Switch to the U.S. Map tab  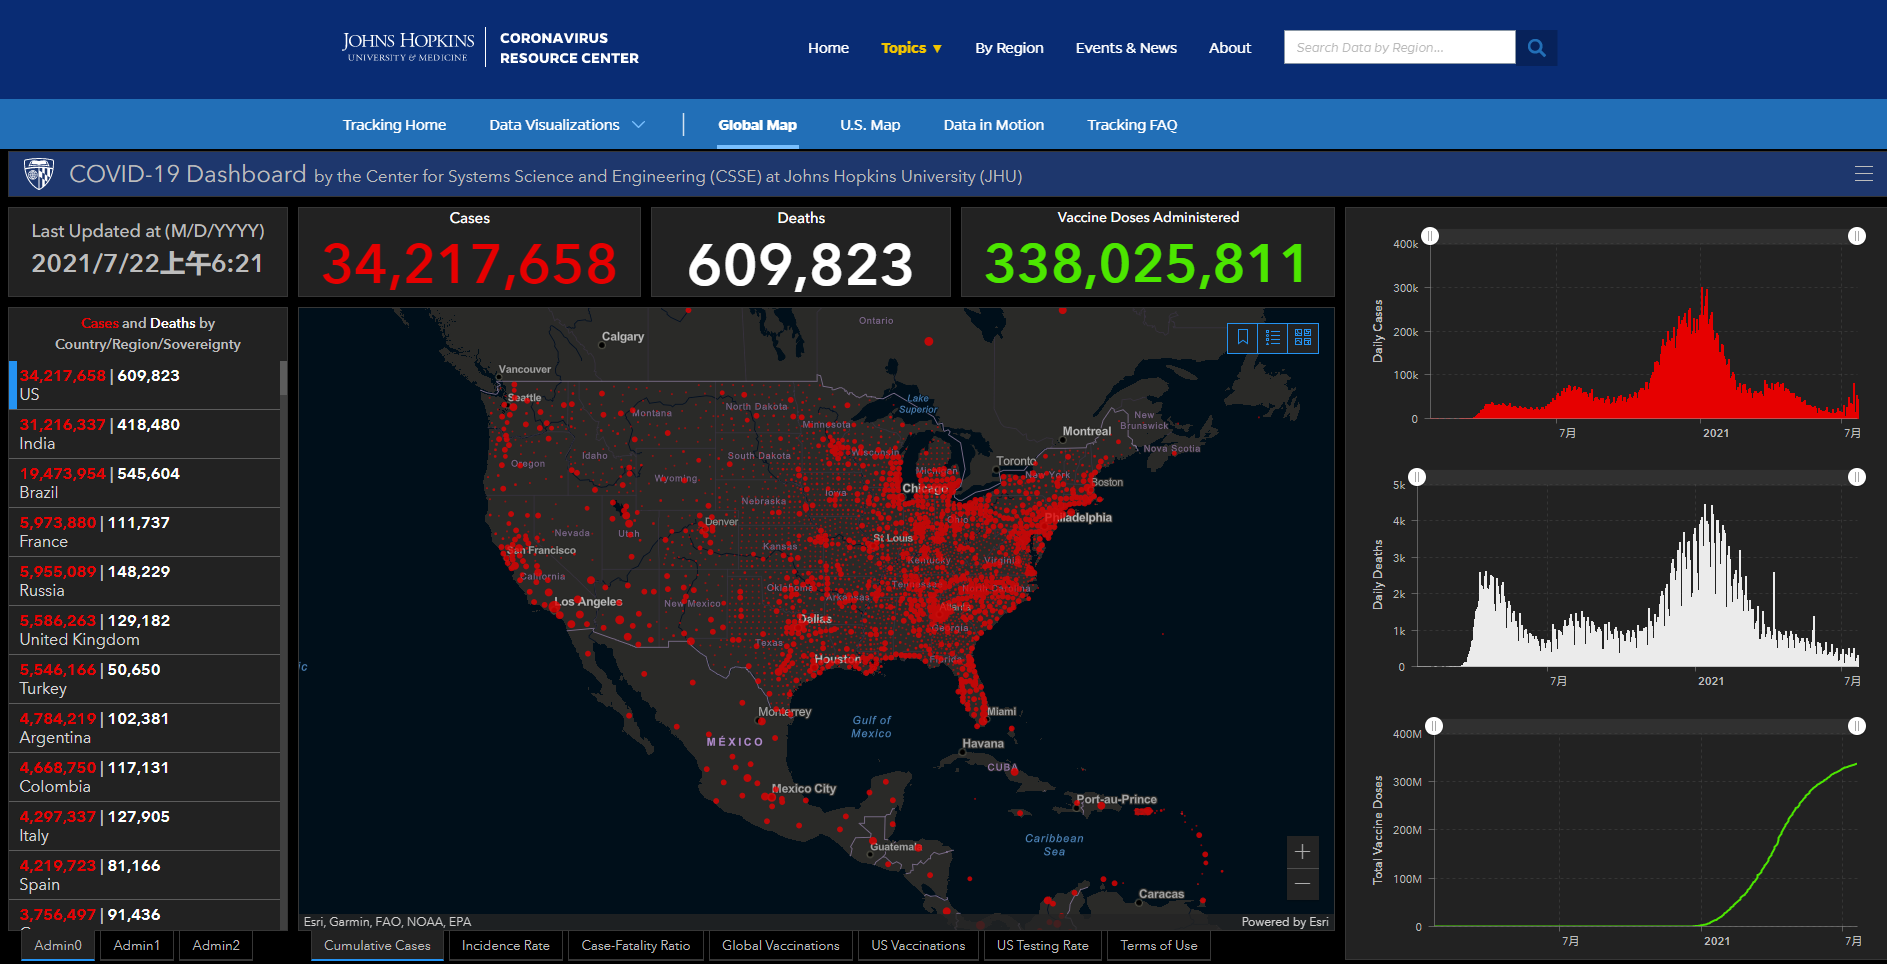[870, 125]
